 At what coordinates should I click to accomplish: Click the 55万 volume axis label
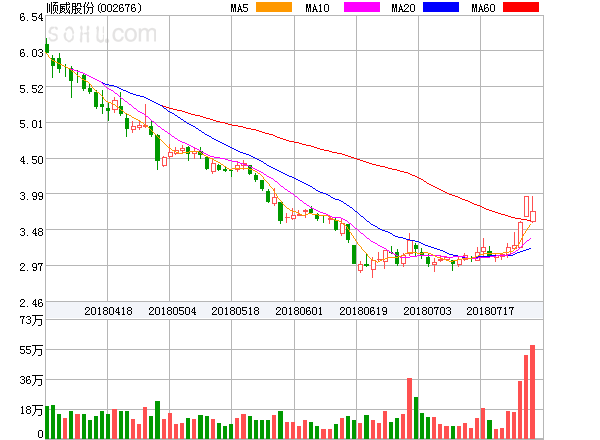pos(31,350)
